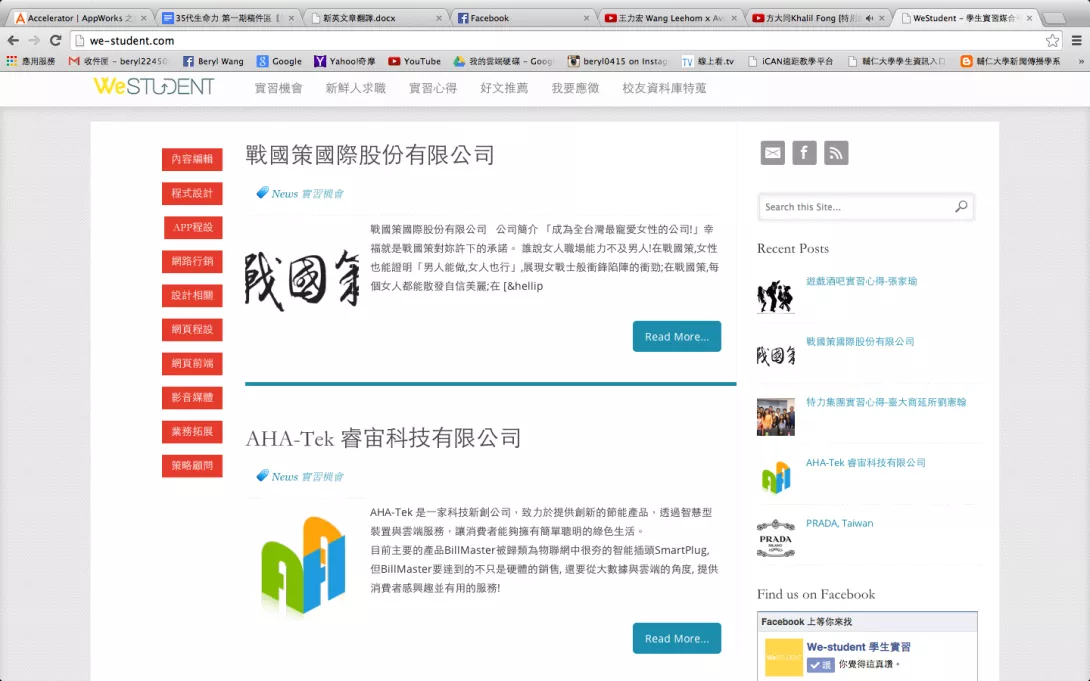Click Read More for AHA-Tek post
The height and width of the screenshot is (681, 1090).
tap(676, 638)
